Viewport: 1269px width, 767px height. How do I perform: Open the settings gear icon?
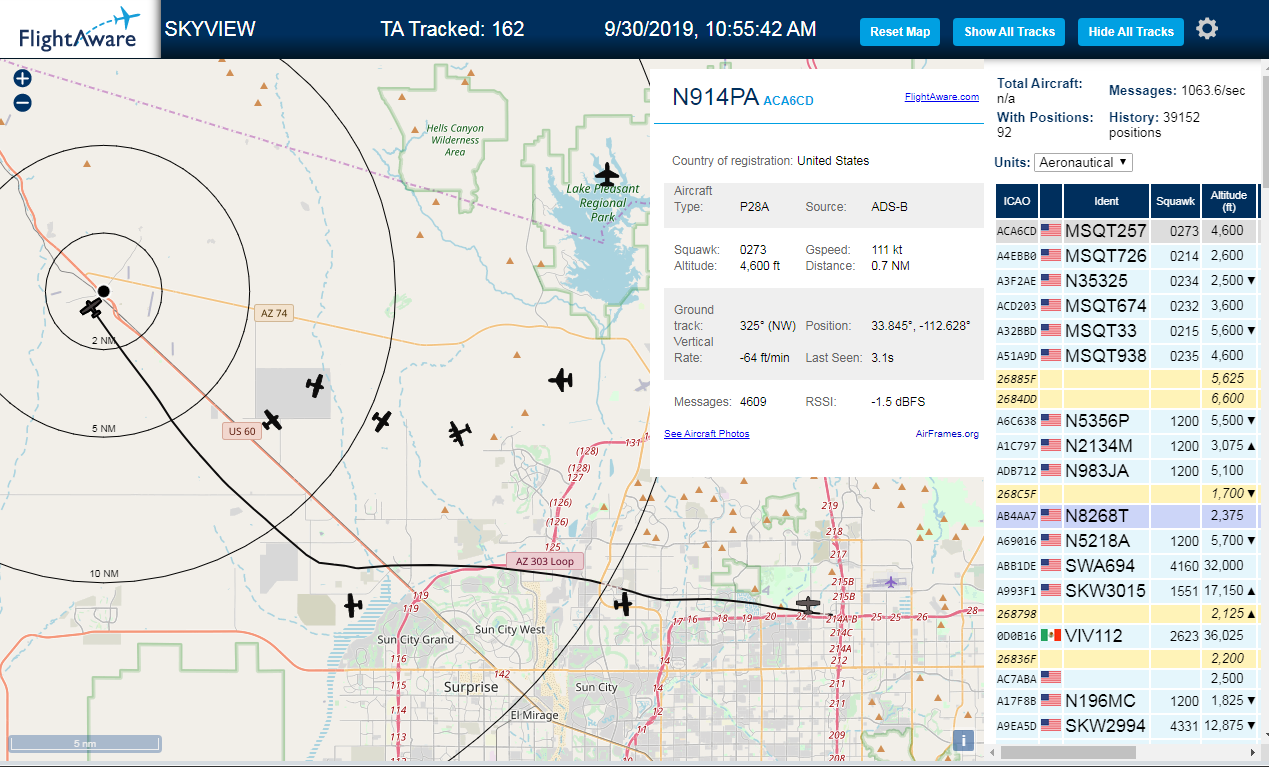click(x=1207, y=29)
